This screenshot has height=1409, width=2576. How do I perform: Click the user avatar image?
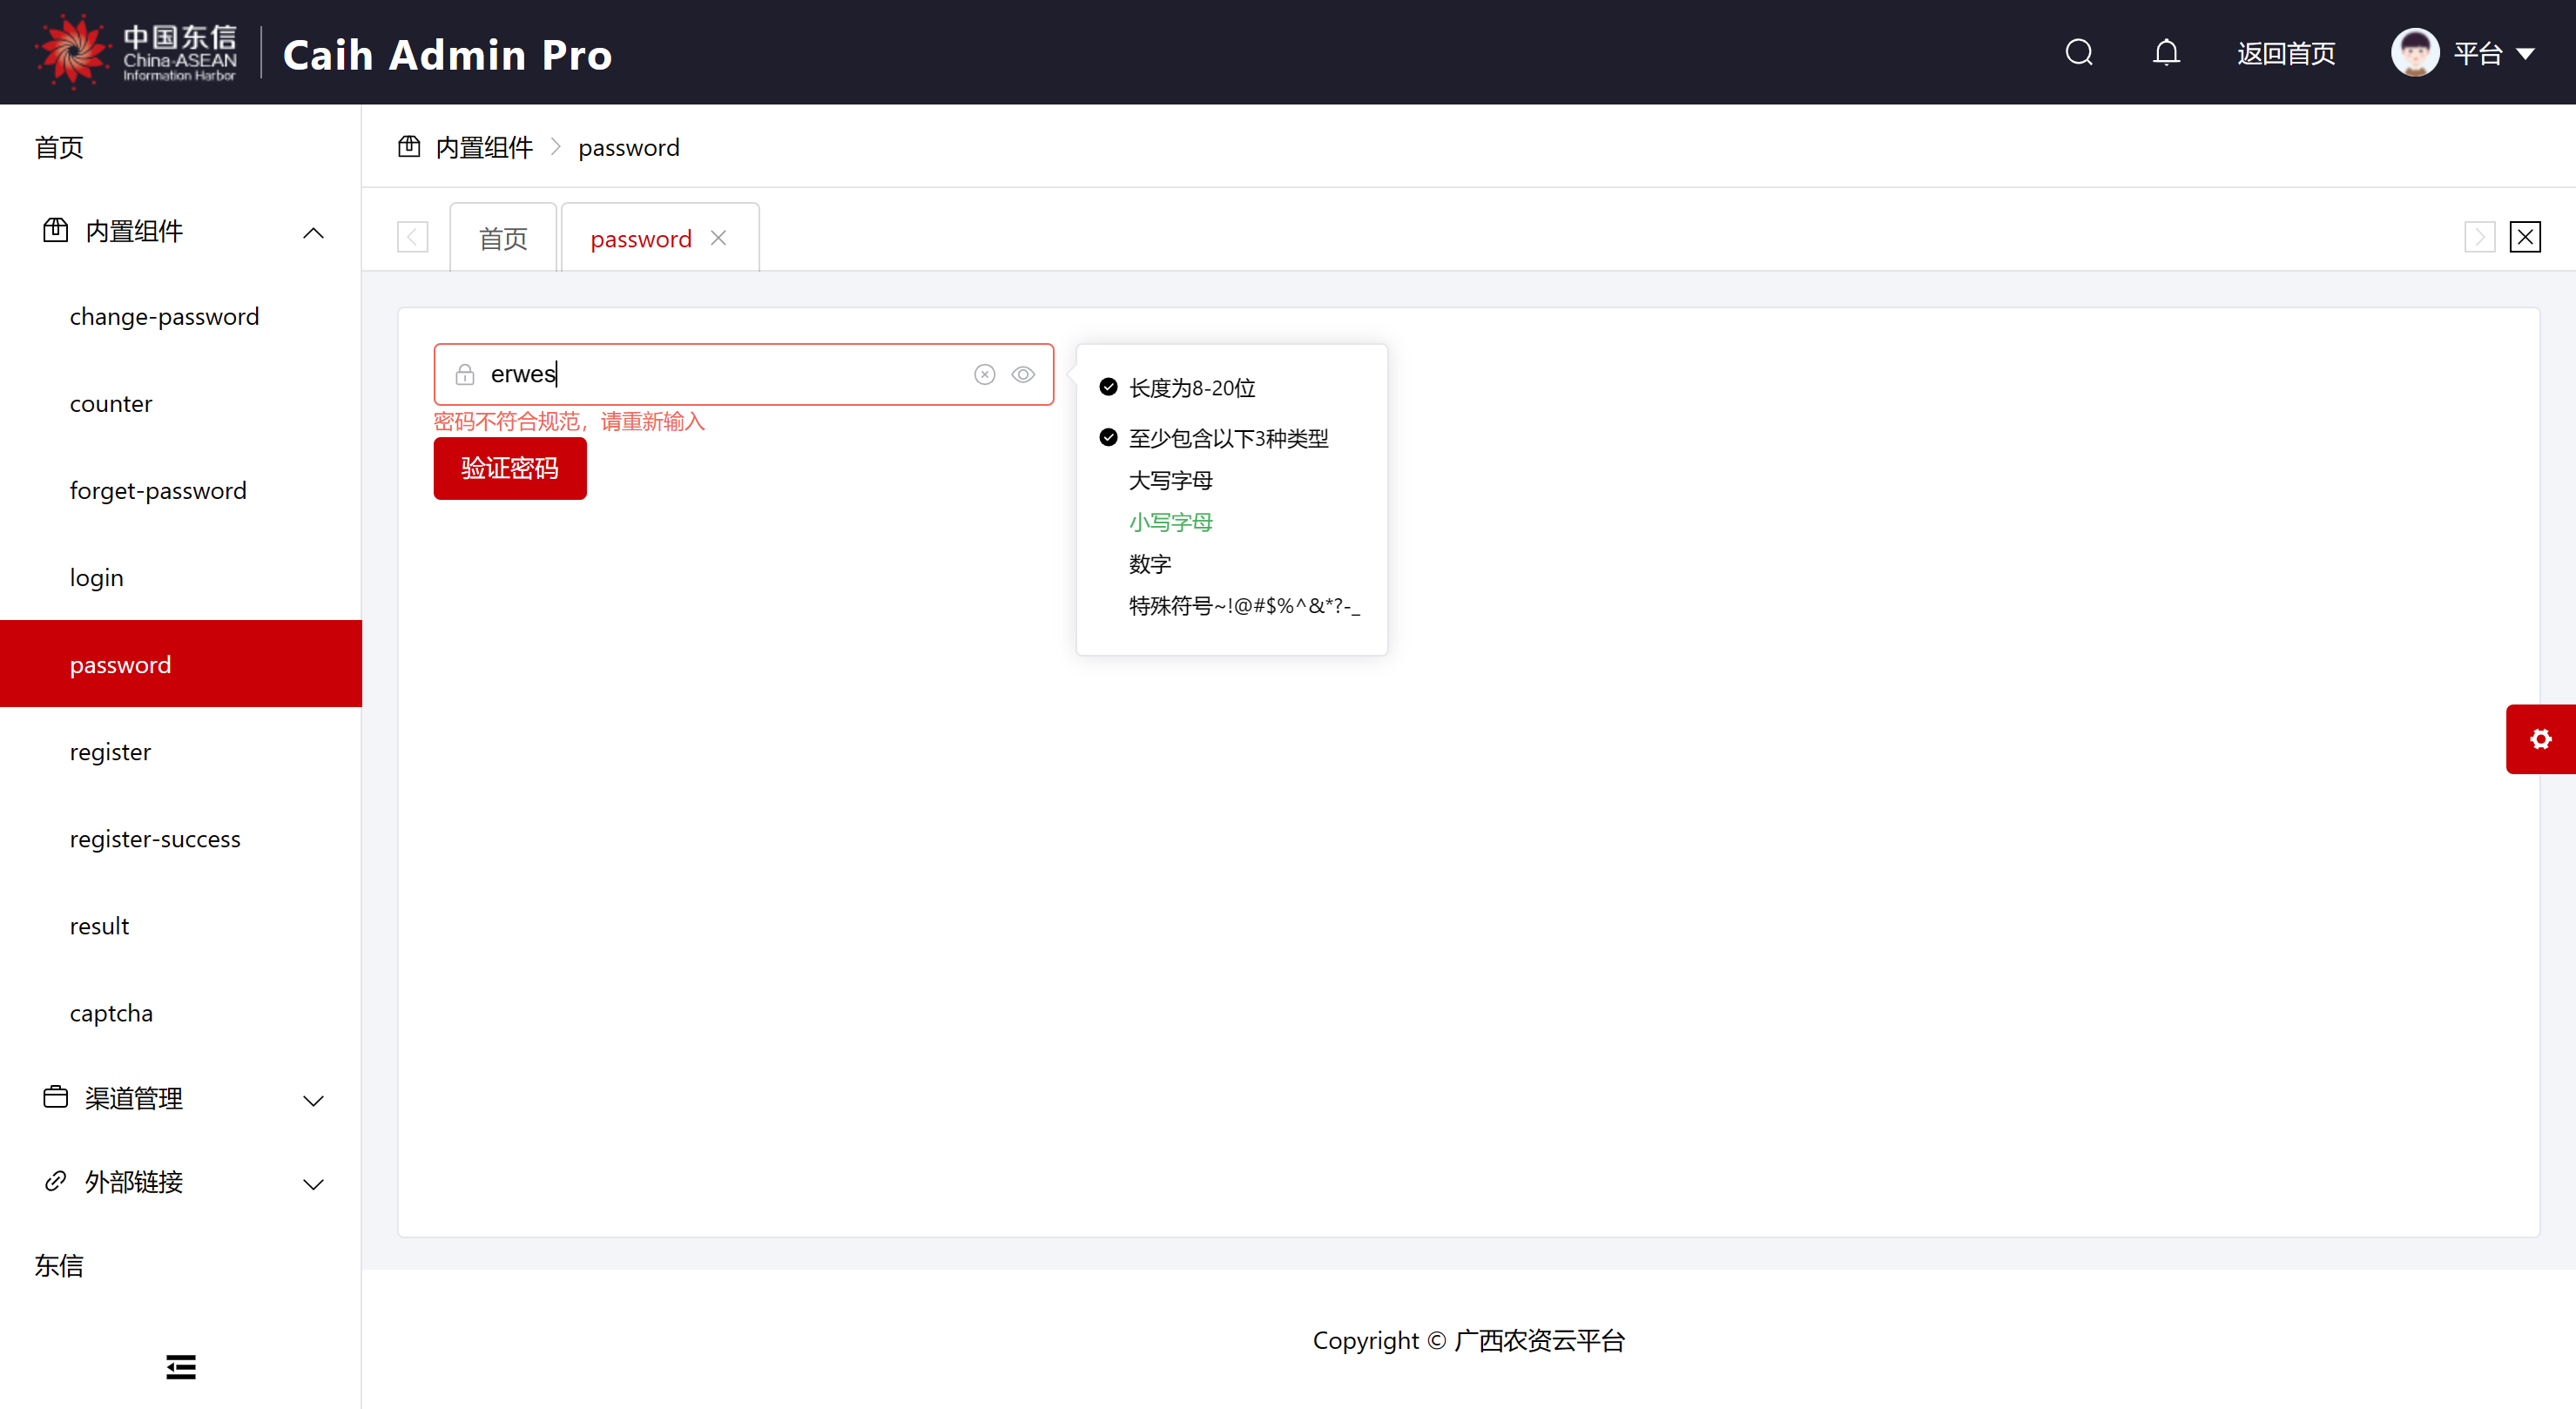pos(2414,52)
